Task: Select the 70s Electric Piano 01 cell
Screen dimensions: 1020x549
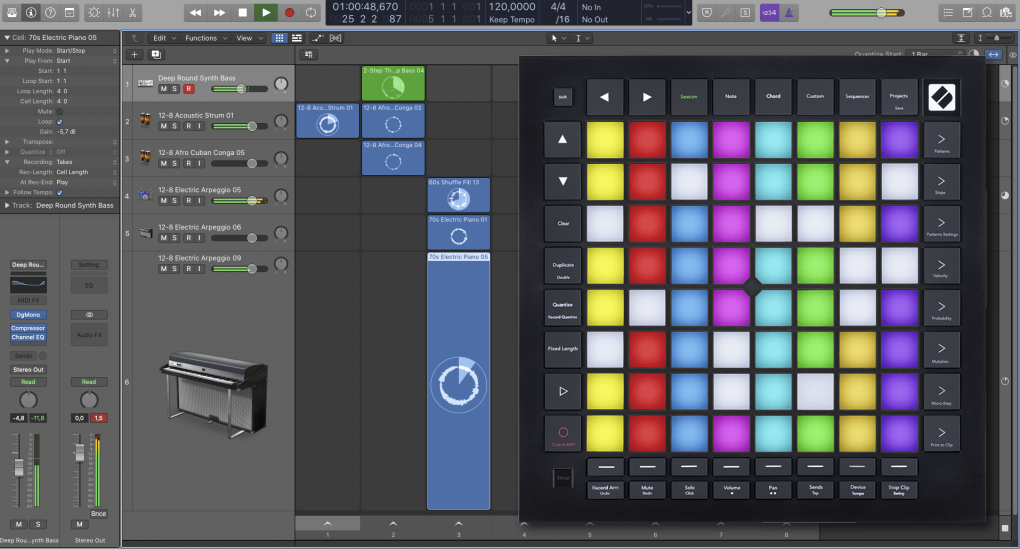Action: click(459, 233)
